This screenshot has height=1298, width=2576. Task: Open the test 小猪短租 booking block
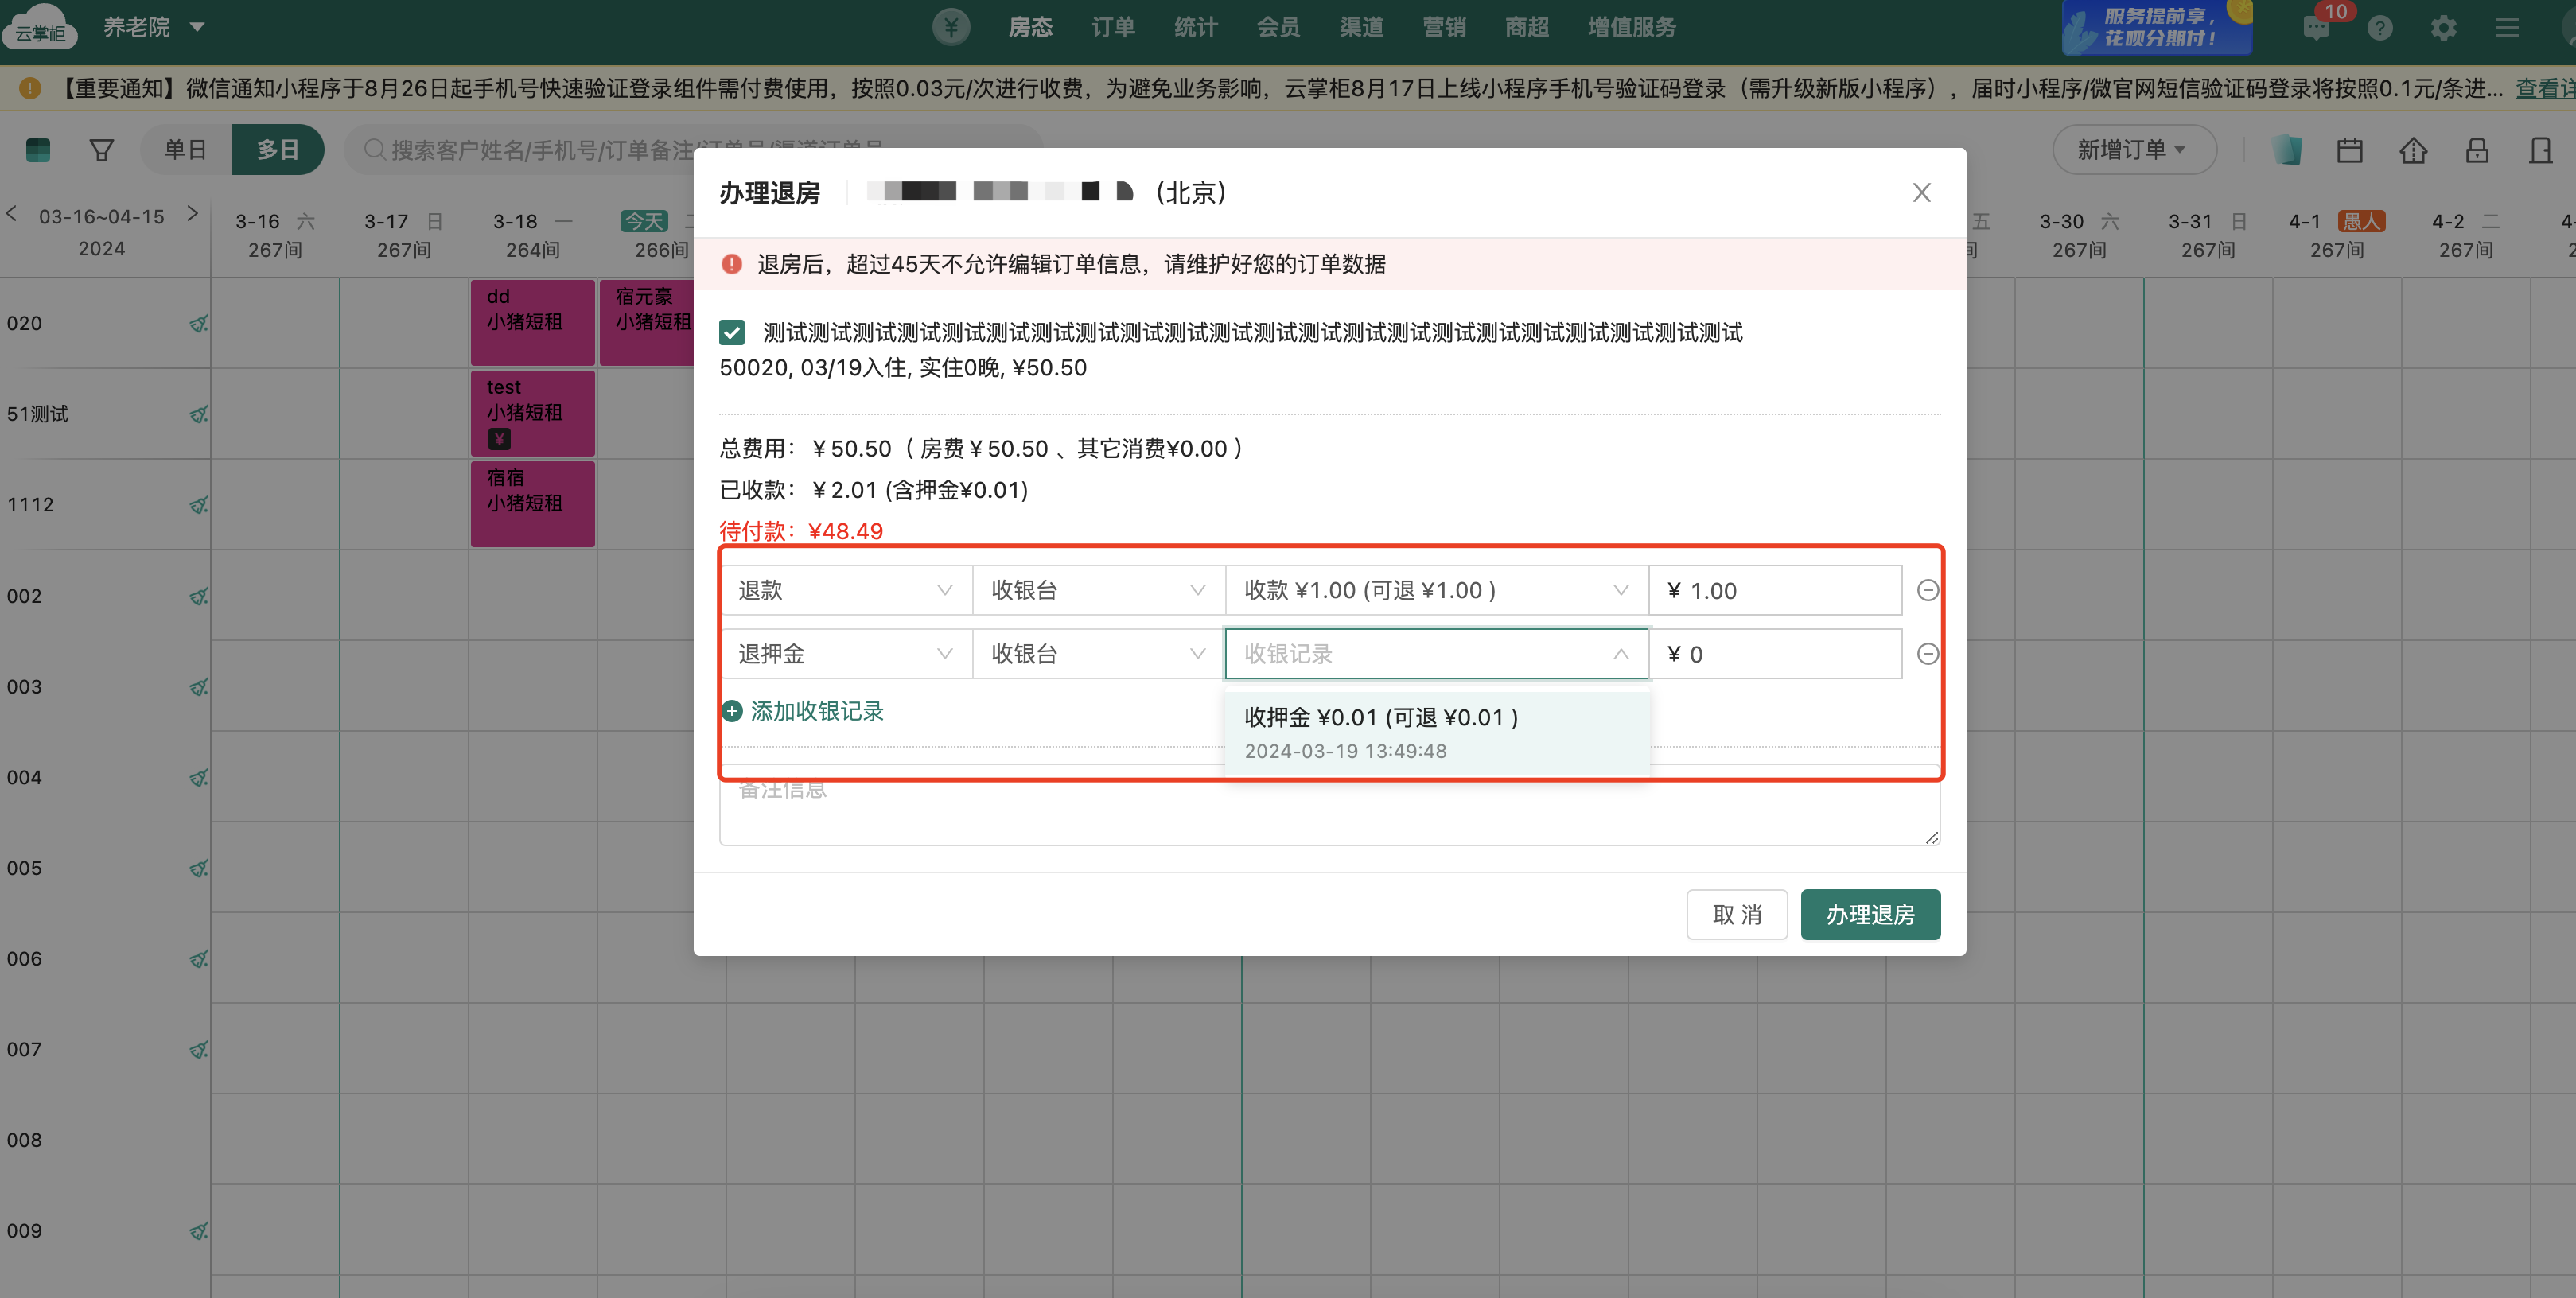(x=533, y=413)
